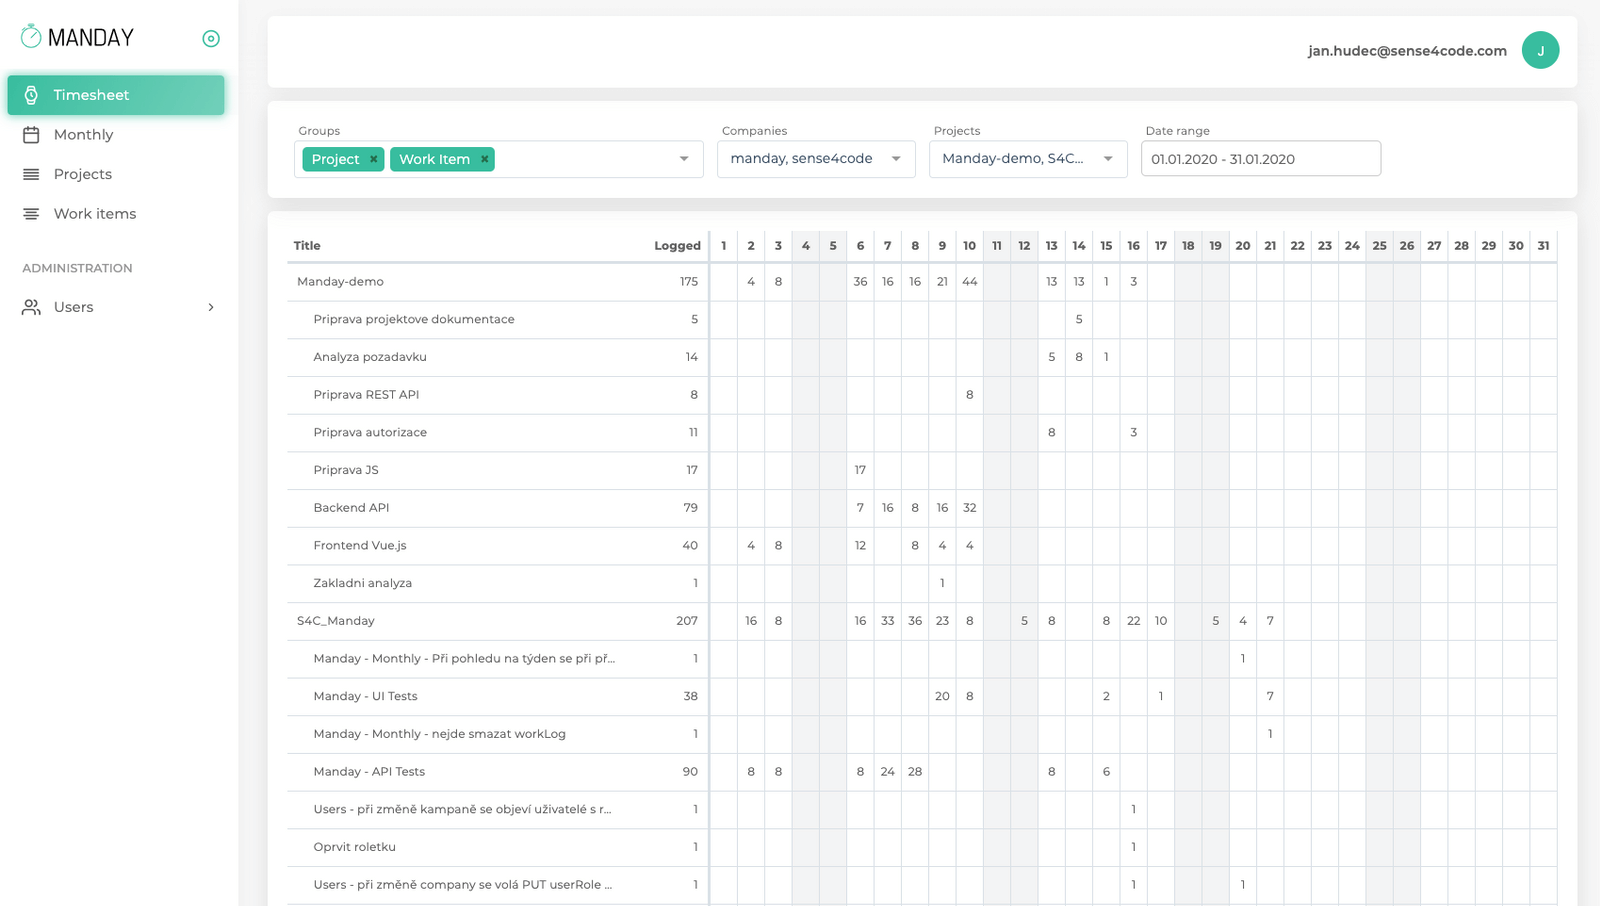Go to the Monthly view
The height and width of the screenshot is (906, 1600).
[83, 134]
